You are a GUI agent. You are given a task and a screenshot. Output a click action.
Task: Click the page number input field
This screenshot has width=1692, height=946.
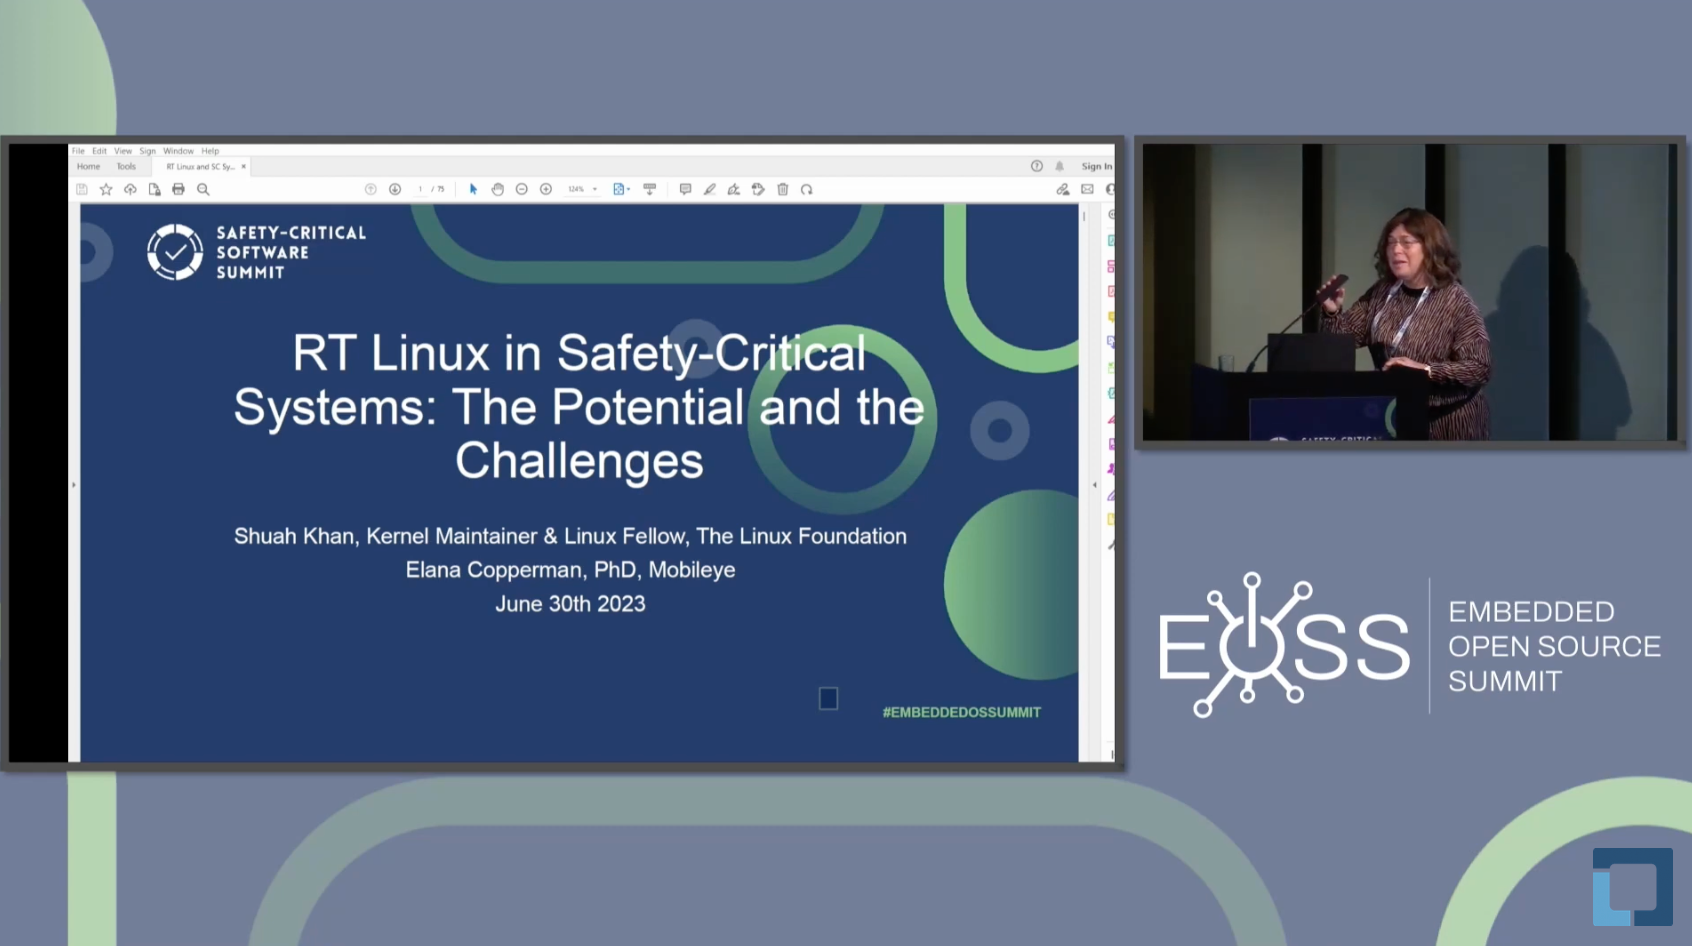tap(420, 189)
